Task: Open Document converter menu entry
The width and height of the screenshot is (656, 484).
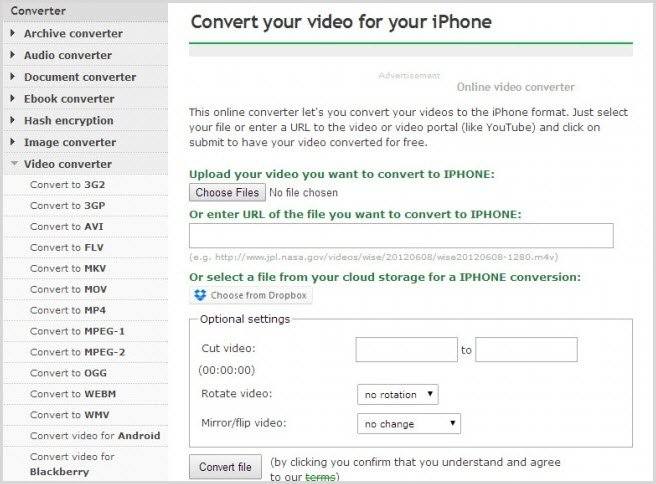Action: (80, 77)
